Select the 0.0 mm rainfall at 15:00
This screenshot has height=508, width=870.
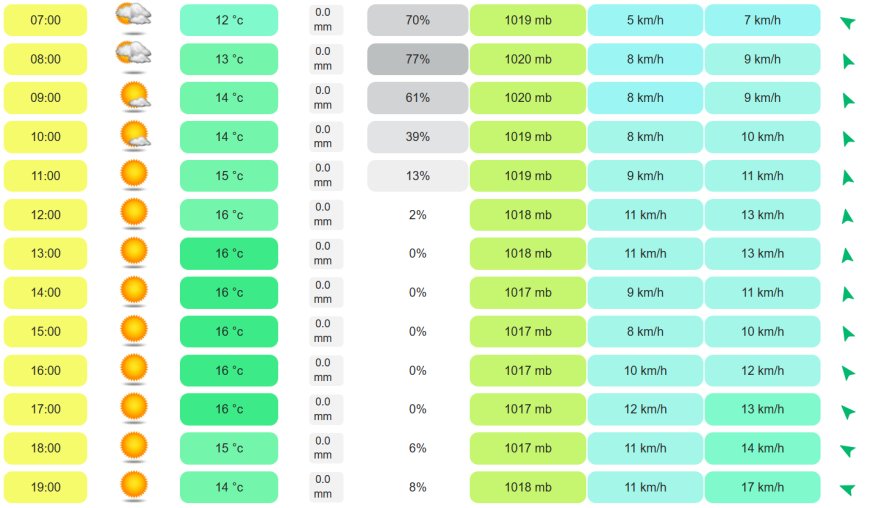[x=323, y=331]
